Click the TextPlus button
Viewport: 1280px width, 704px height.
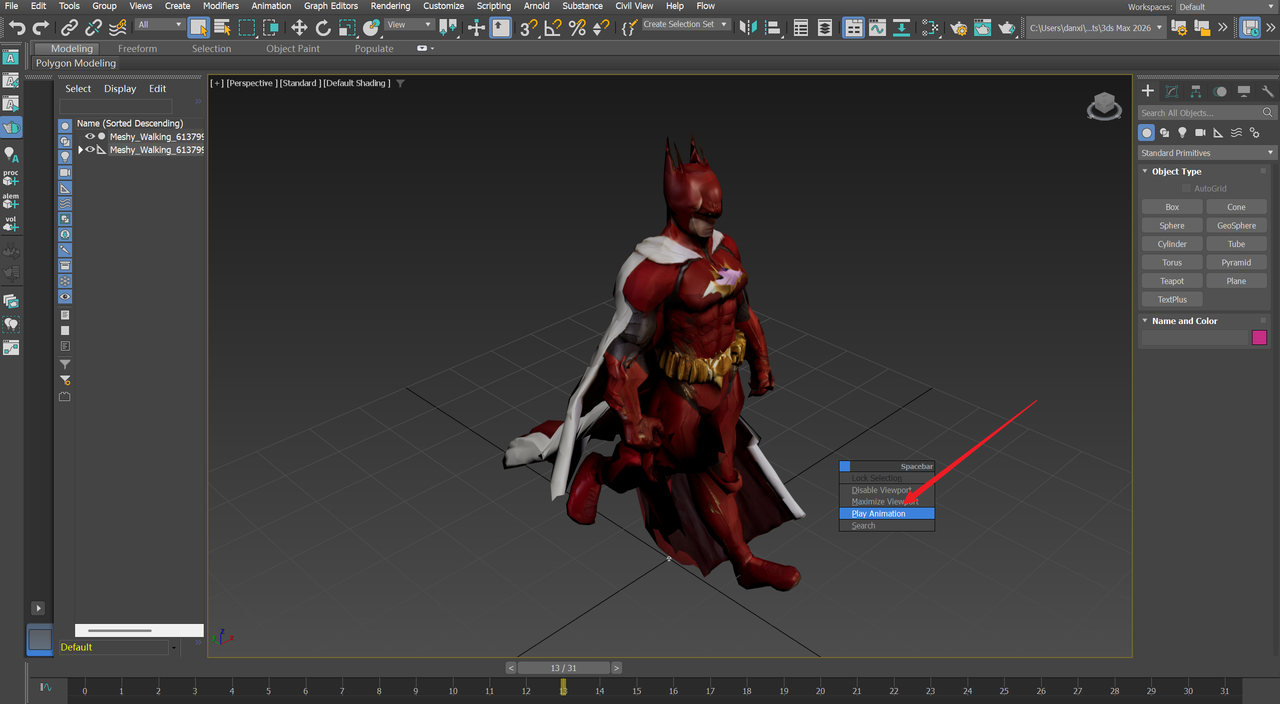pyautogui.click(x=1172, y=300)
